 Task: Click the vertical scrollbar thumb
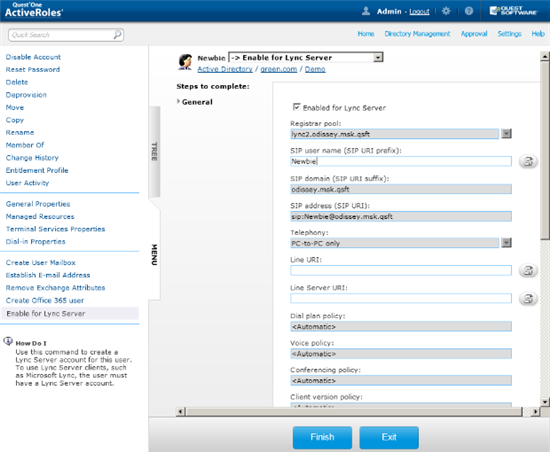[545, 151]
